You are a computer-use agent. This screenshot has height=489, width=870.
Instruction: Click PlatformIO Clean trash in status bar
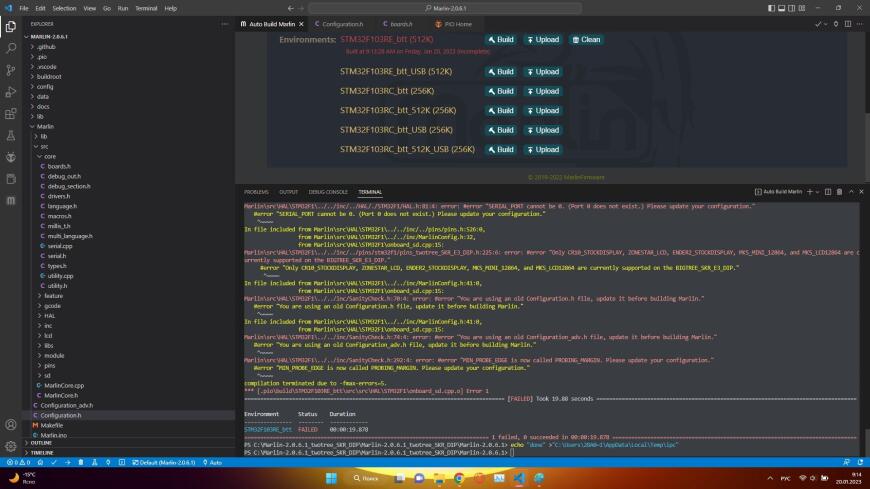coord(81,462)
